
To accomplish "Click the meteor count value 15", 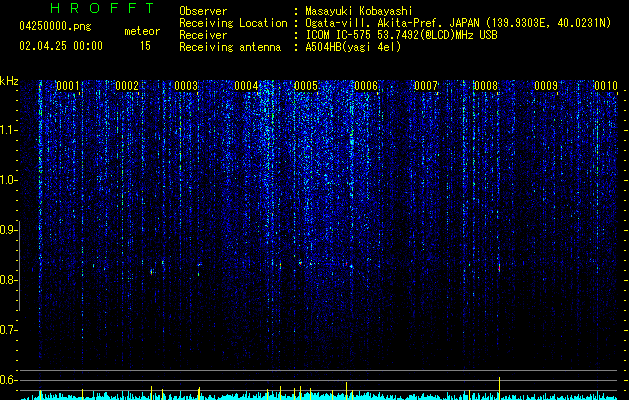I will tap(145, 46).
